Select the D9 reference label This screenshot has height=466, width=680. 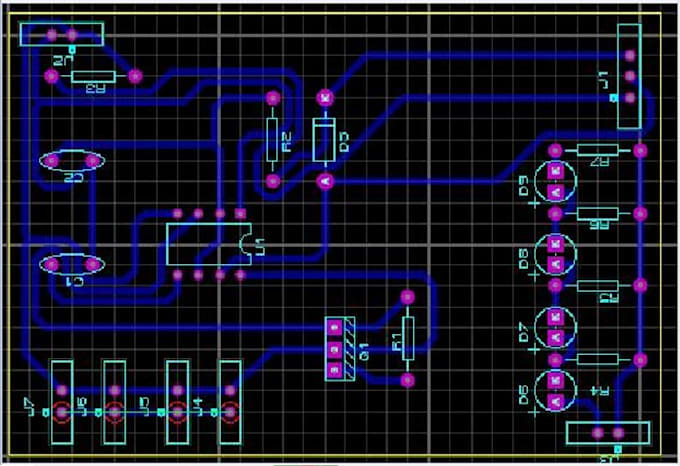coord(524,186)
